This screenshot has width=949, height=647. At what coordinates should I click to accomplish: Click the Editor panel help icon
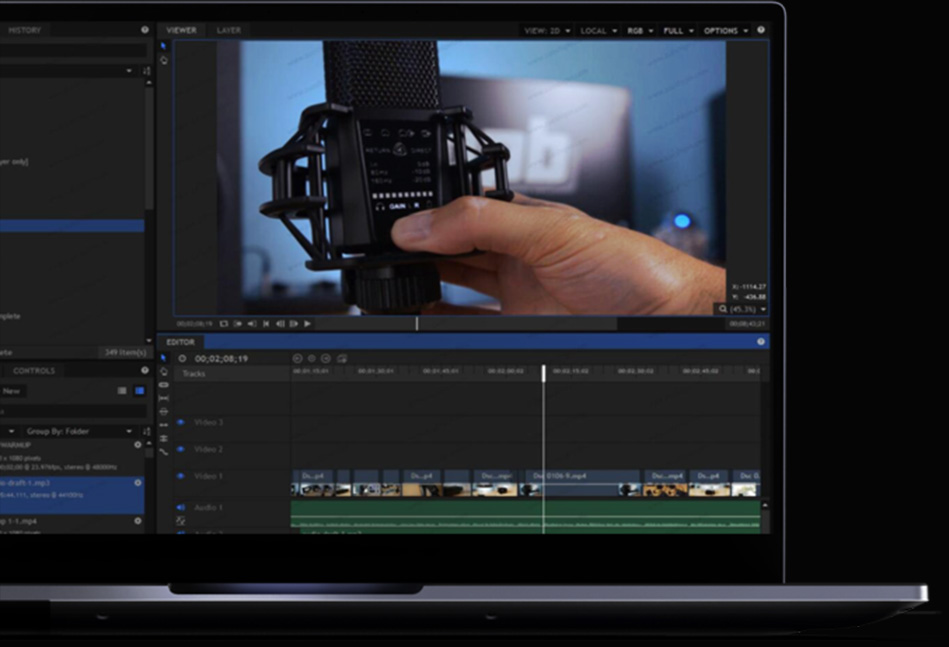[761, 342]
